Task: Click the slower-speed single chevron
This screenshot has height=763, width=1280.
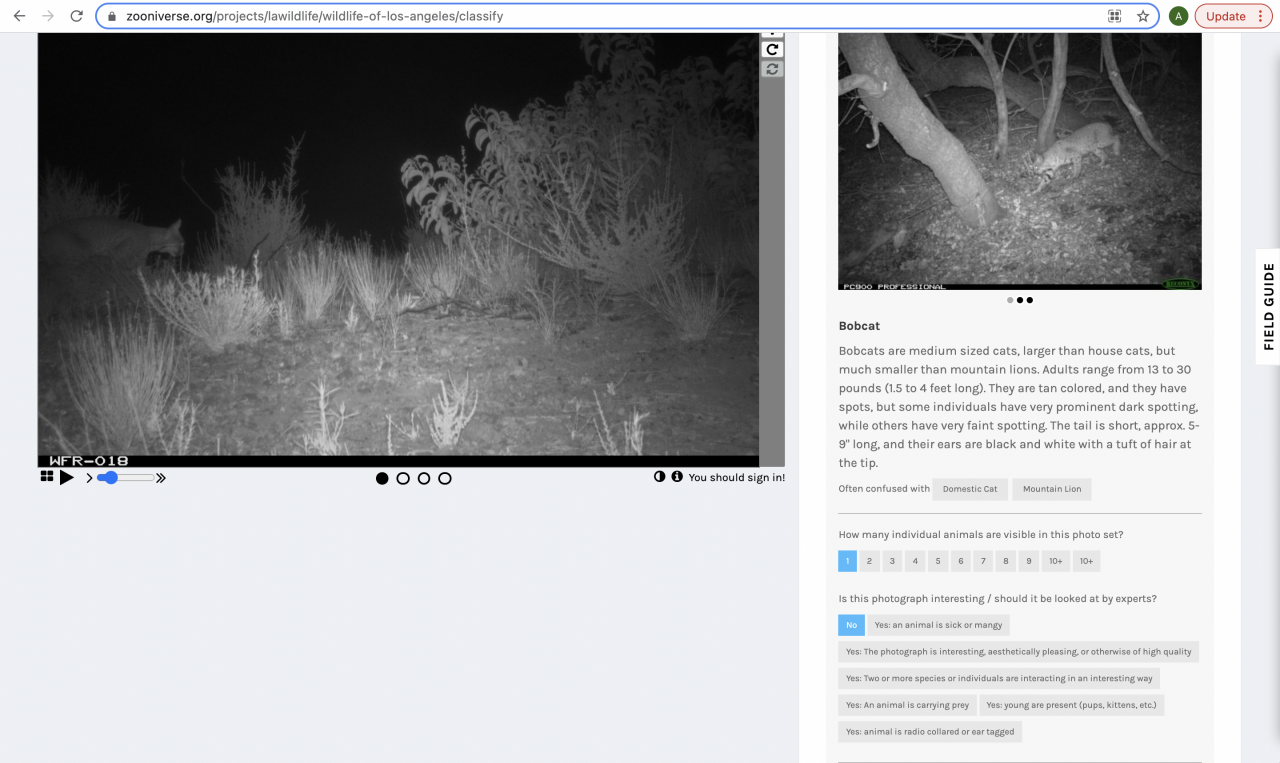Action: coord(89,478)
